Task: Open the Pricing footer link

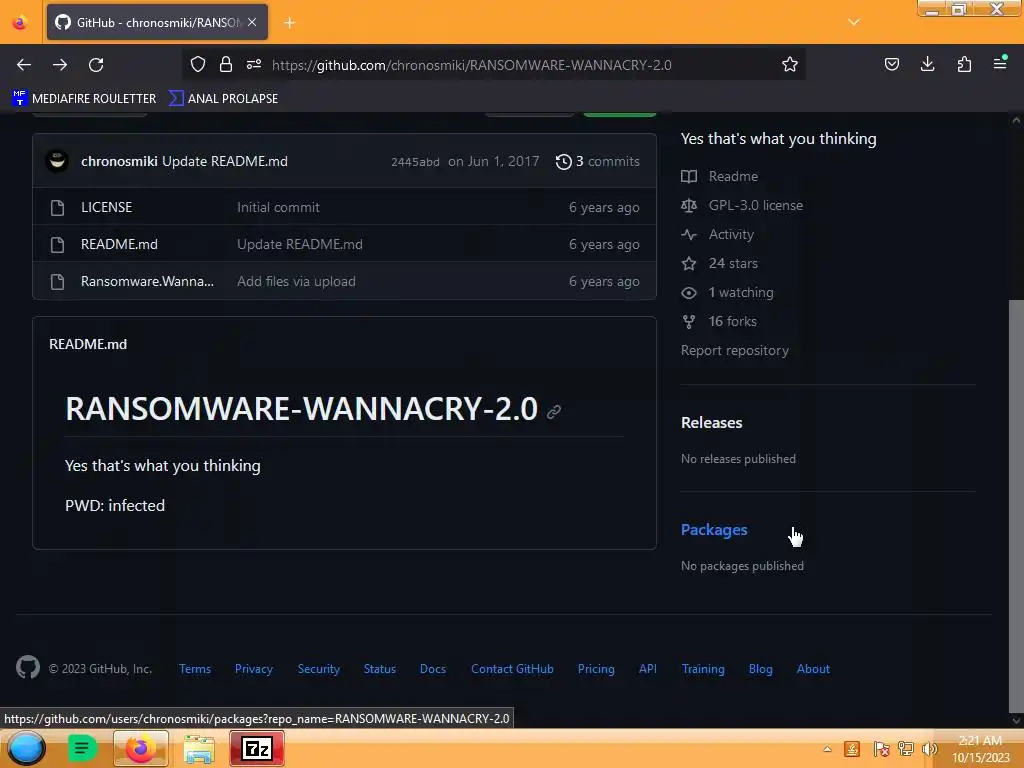Action: point(596,669)
